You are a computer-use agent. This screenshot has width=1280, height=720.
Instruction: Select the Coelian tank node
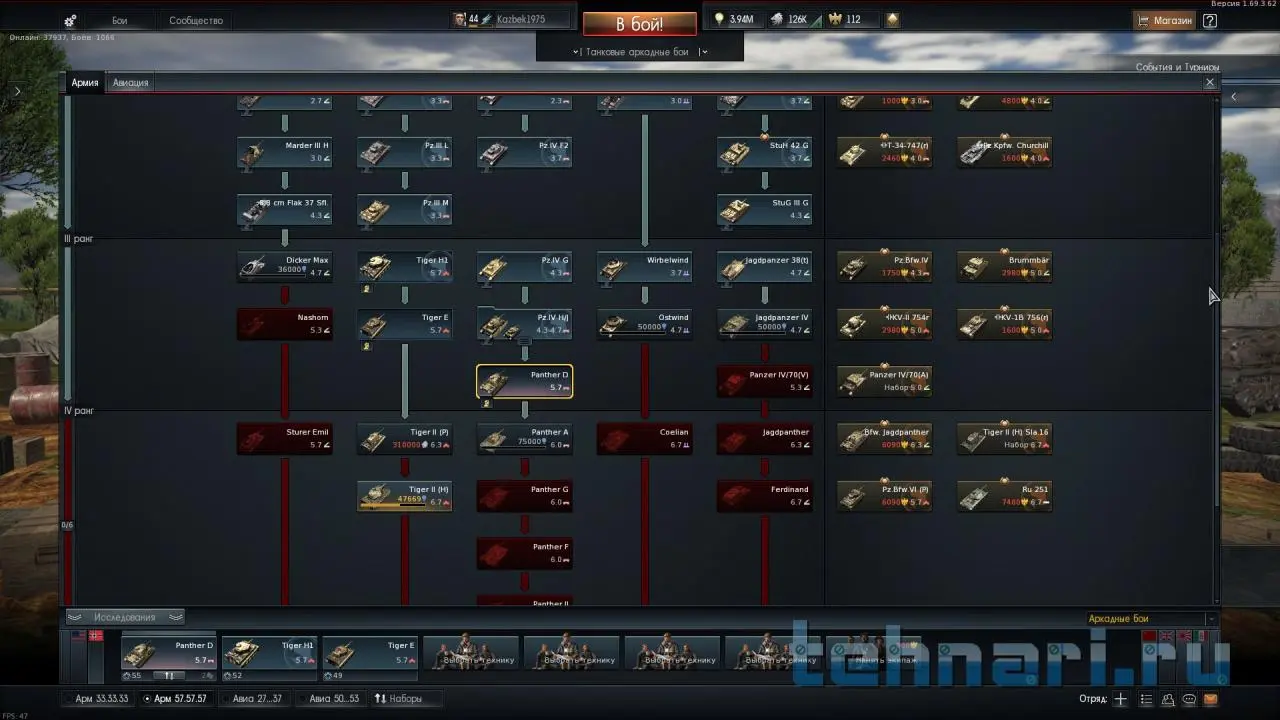click(645, 438)
